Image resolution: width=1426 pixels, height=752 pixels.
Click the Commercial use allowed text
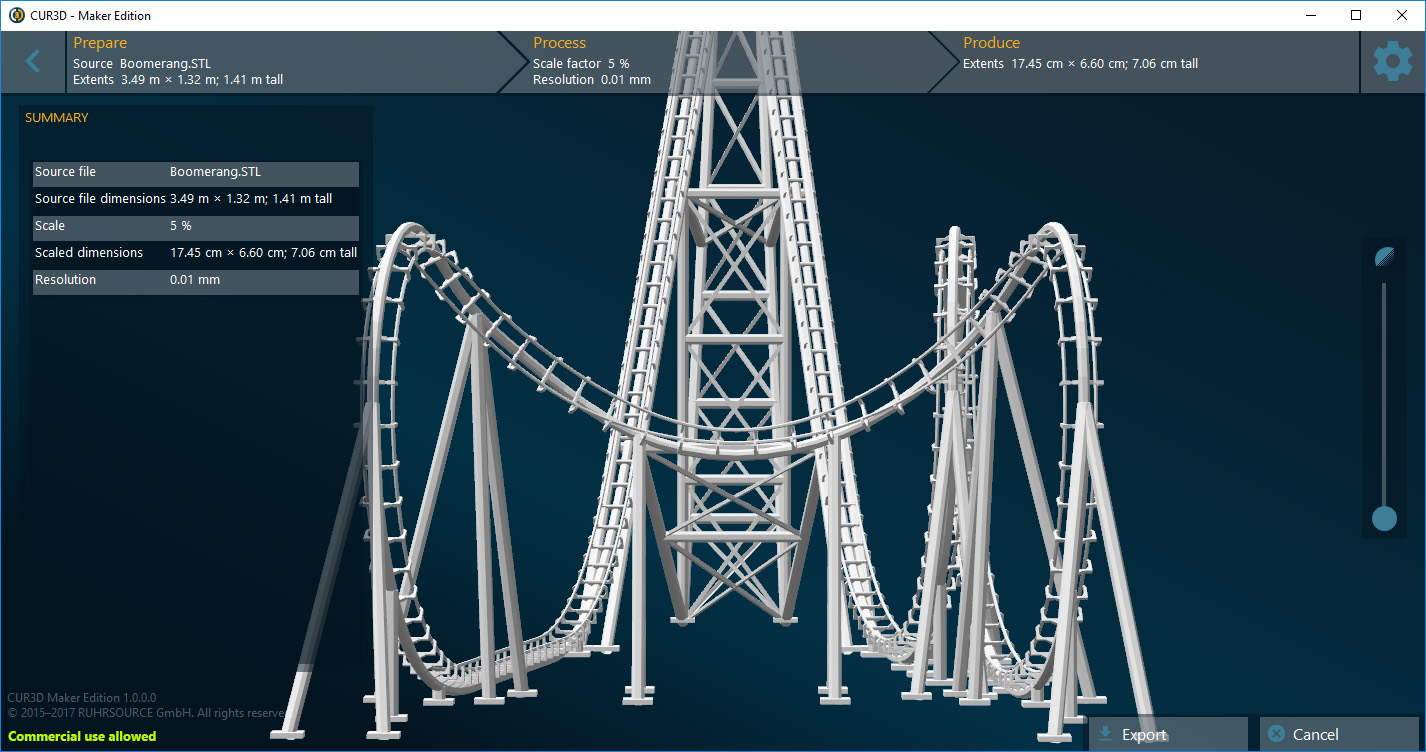(x=81, y=735)
